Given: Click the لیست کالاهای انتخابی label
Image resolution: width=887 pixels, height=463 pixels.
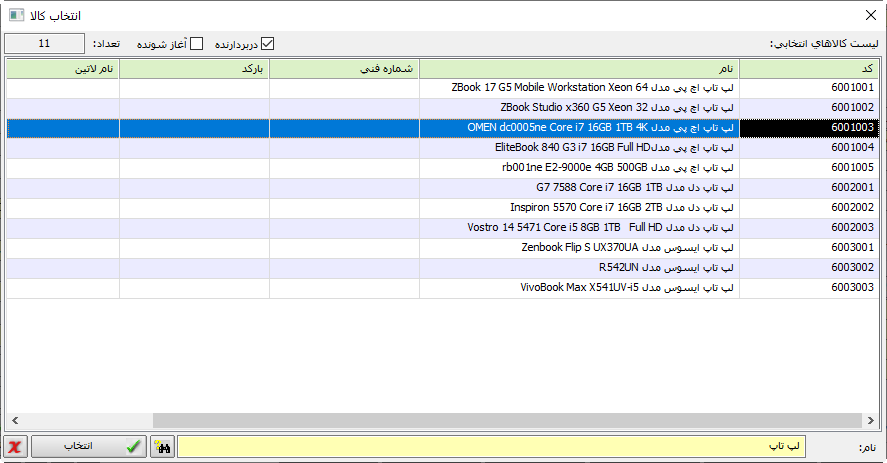Looking at the screenshot, I should [x=824, y=44].
